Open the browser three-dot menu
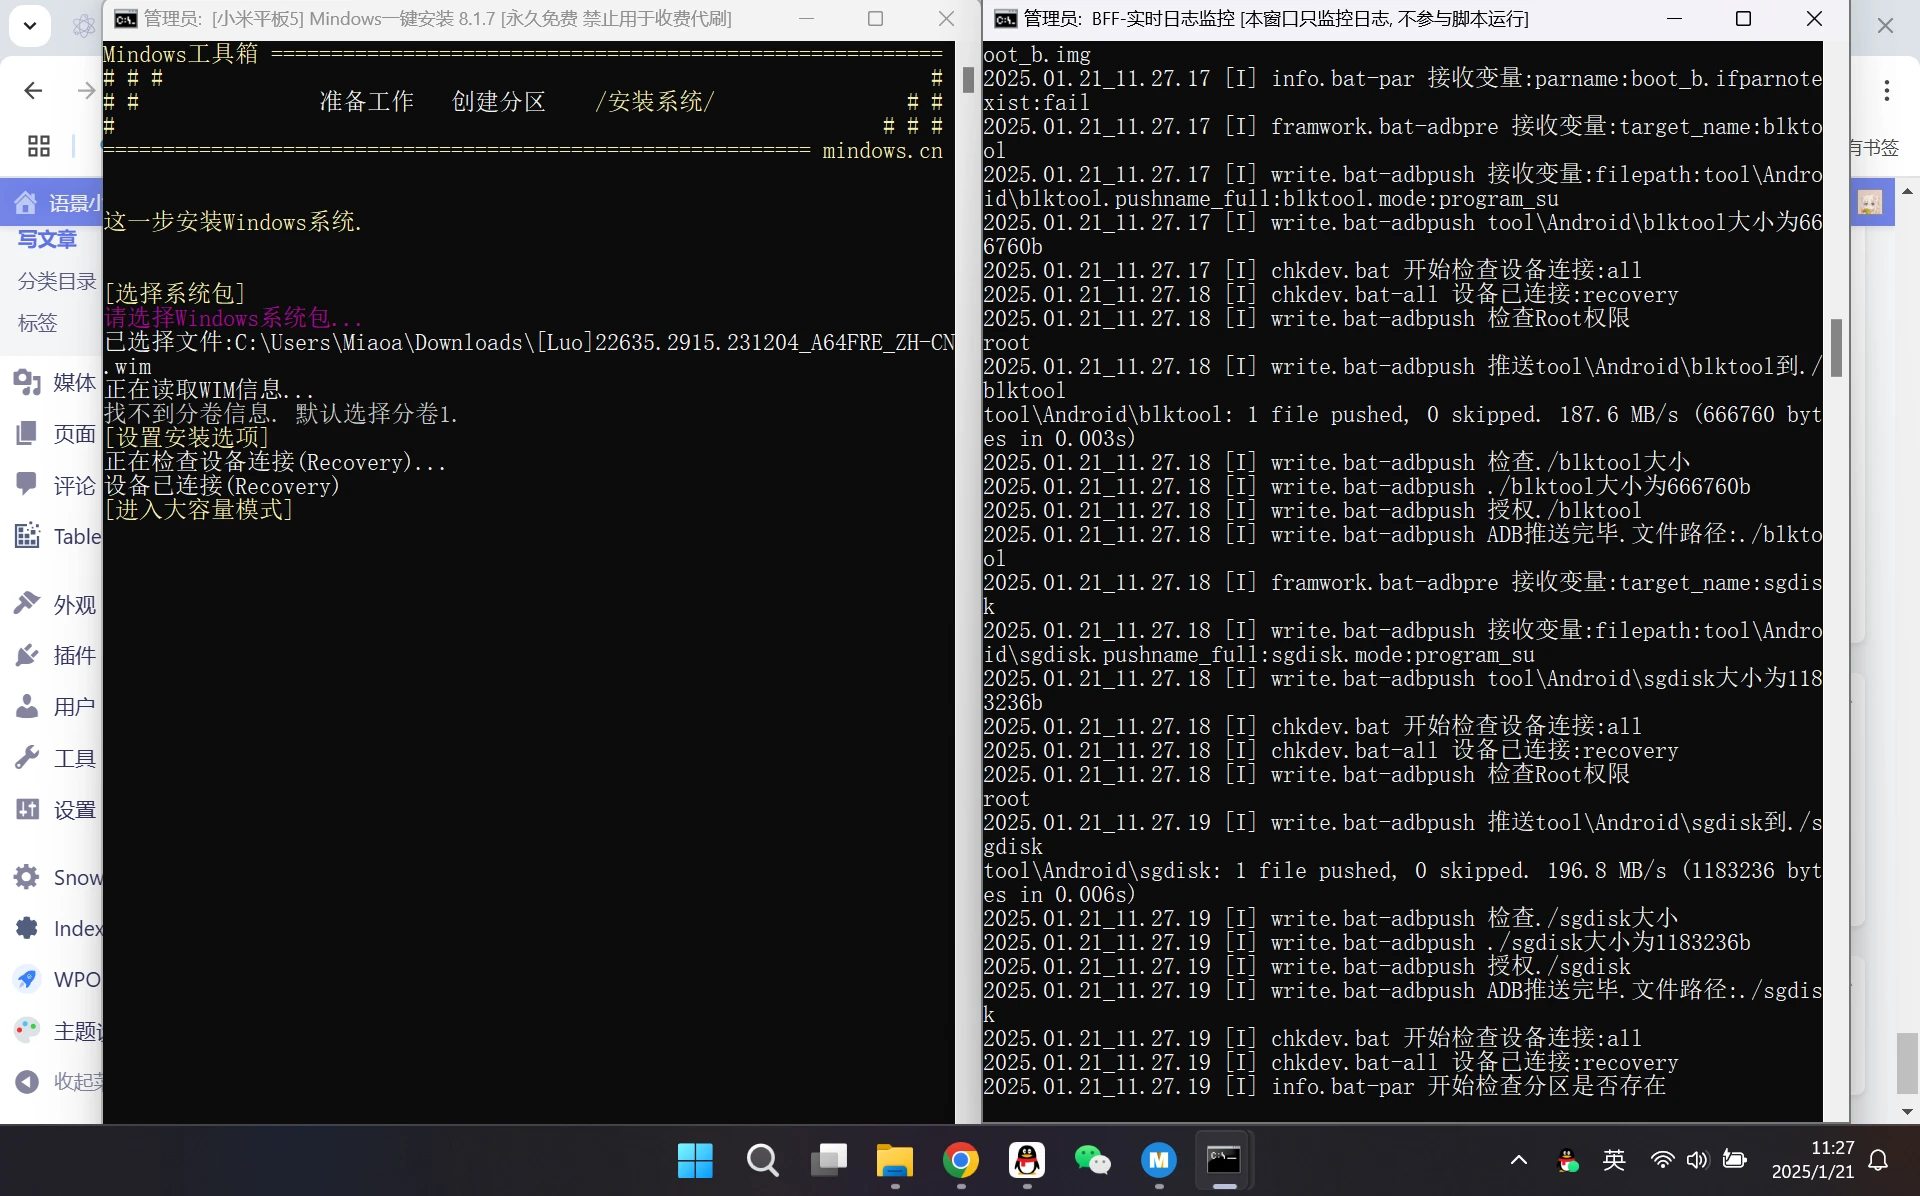Screen dimensions: 1920x1196 coord(1886,90)
